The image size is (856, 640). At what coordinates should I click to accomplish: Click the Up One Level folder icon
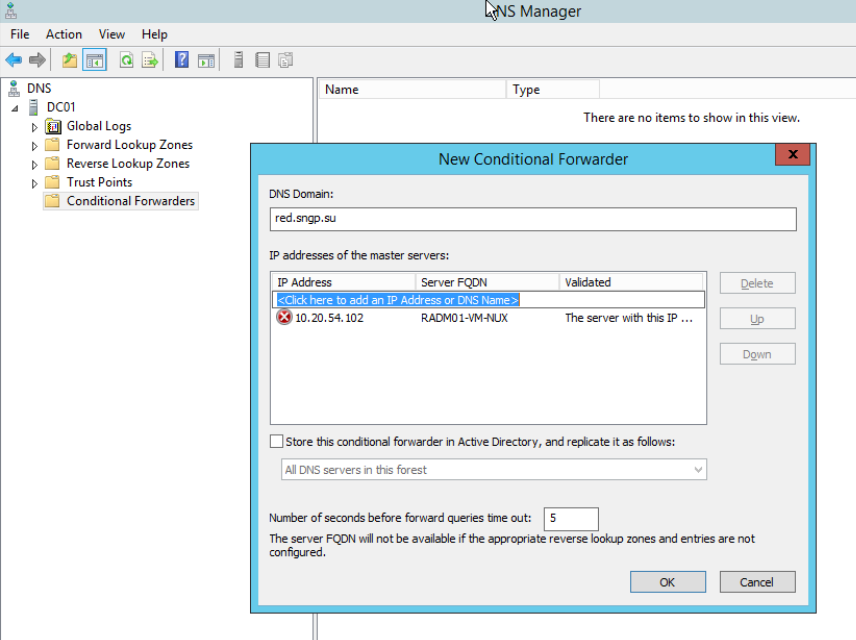point(69,60)
